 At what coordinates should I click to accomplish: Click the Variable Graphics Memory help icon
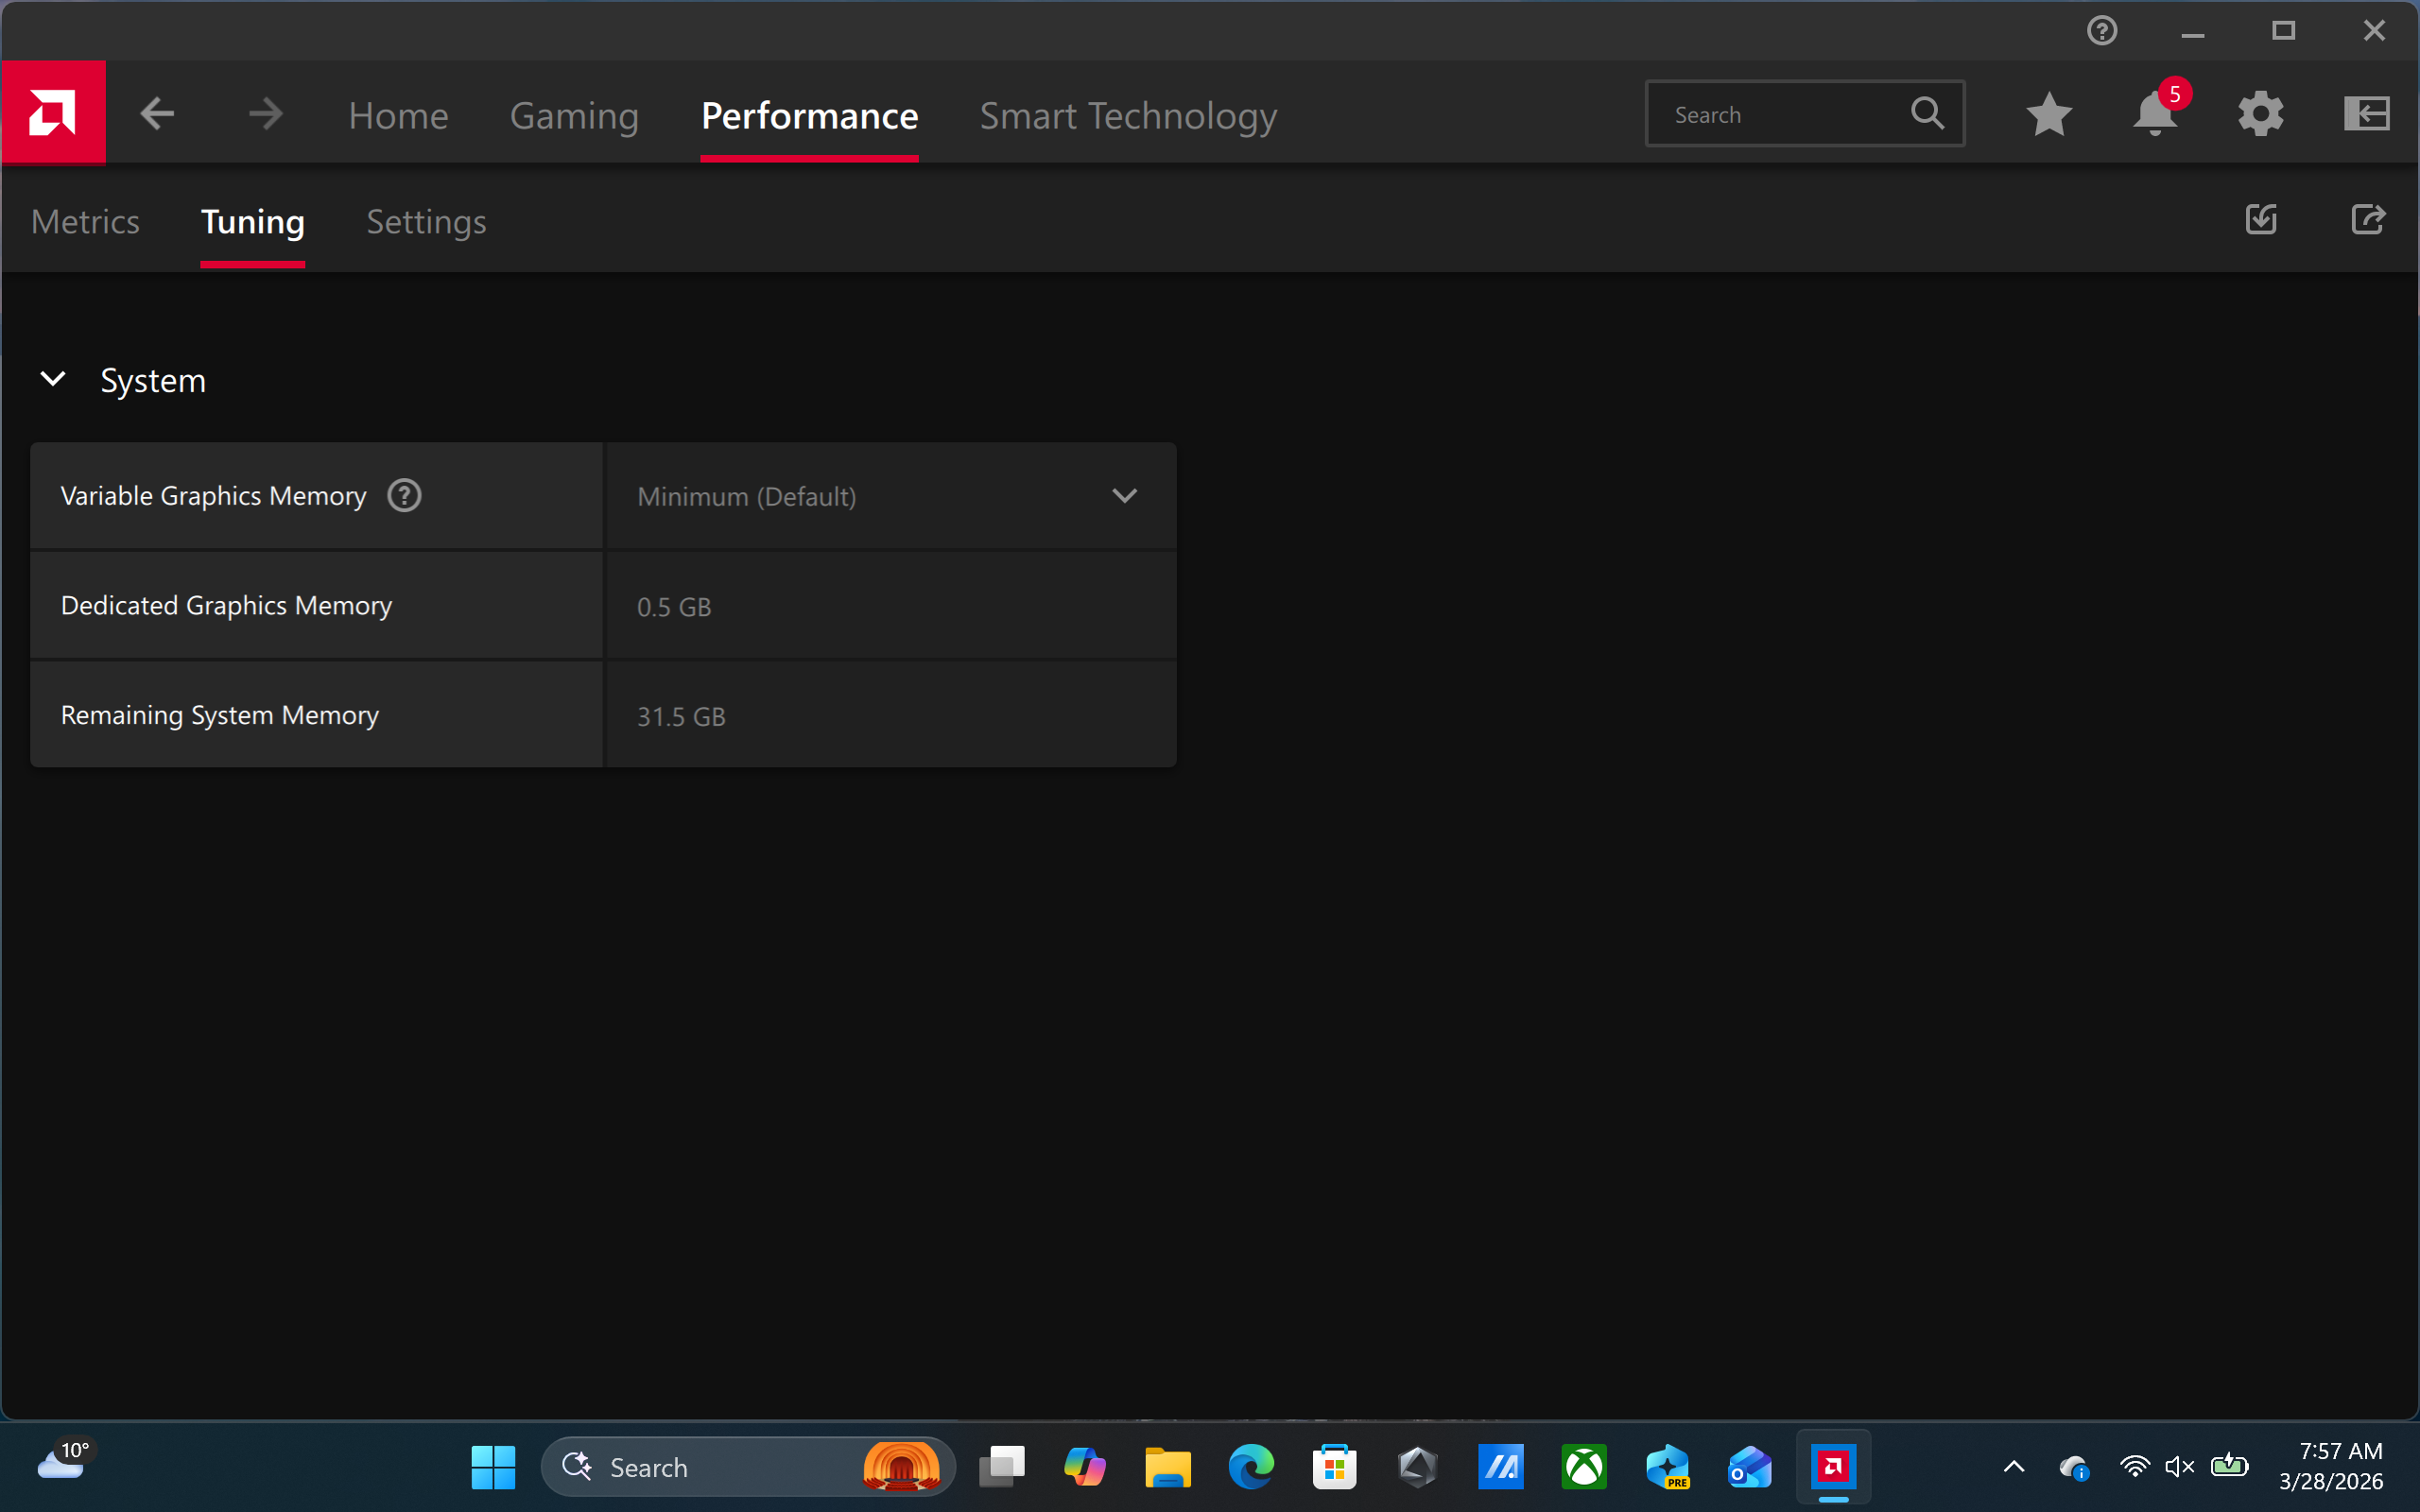(404, 495)
